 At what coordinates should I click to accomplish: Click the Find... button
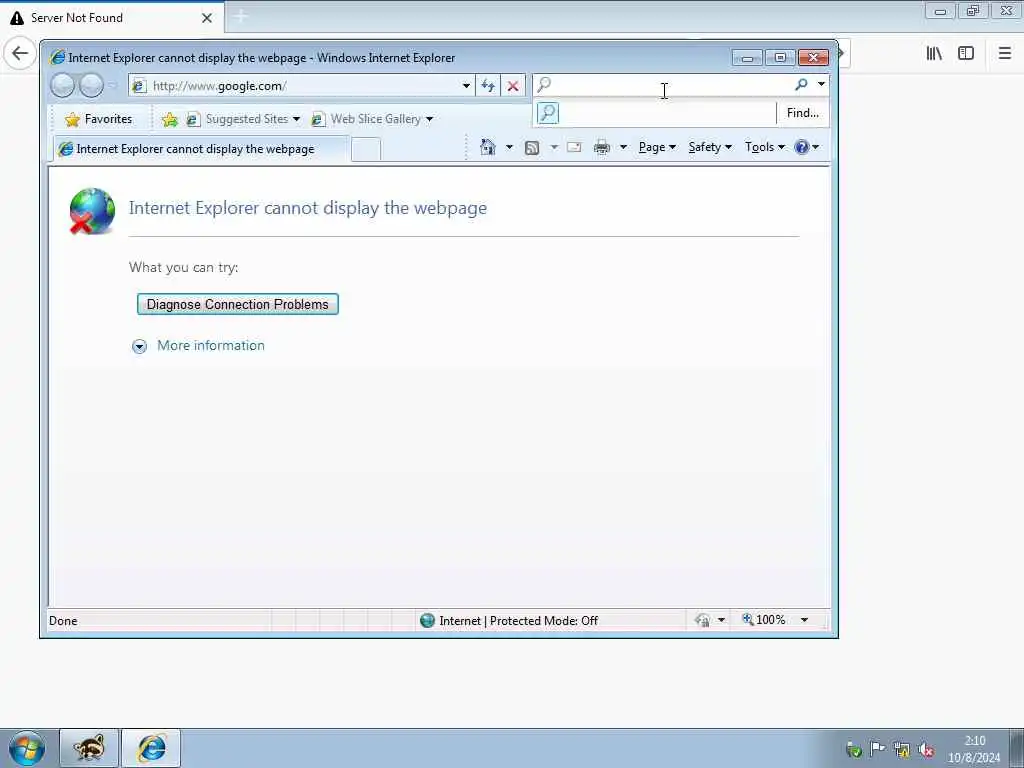803,113
